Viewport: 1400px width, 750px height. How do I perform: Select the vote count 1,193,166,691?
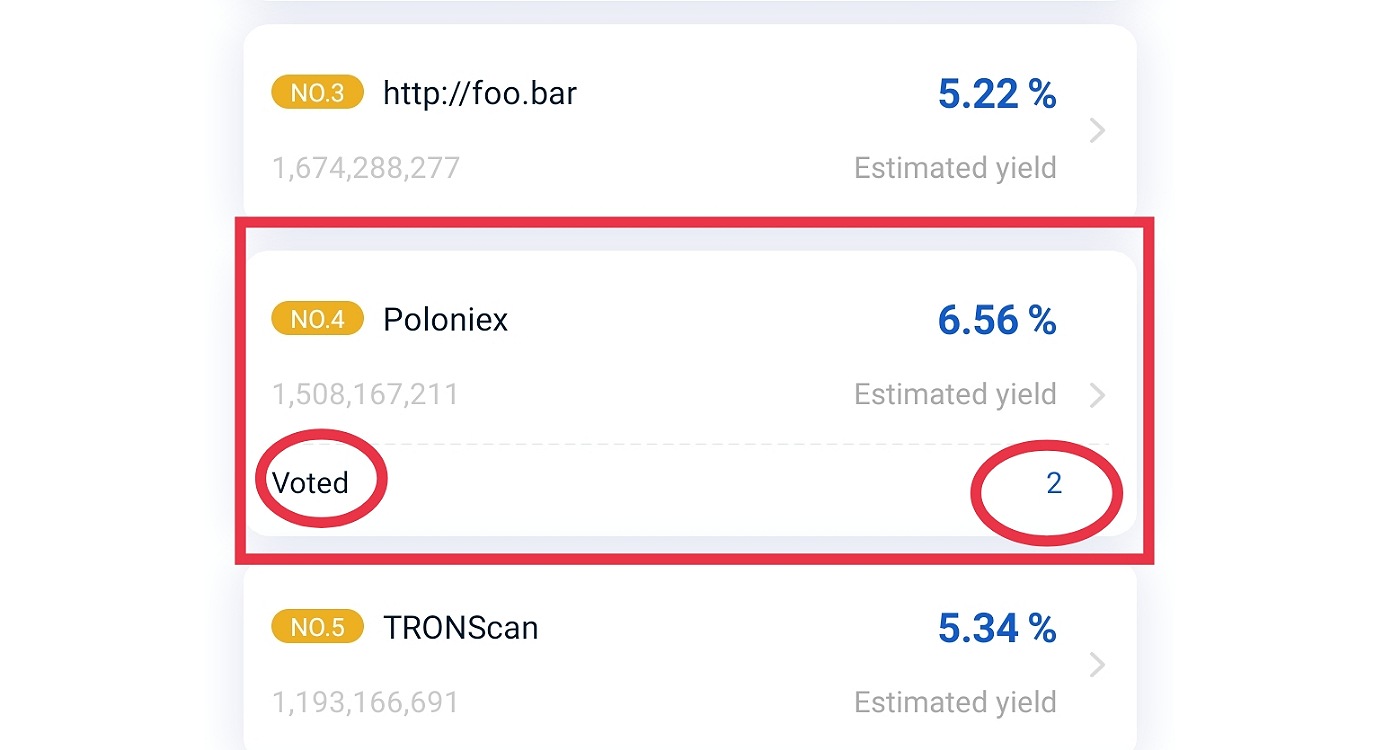[x=366, y=702]
